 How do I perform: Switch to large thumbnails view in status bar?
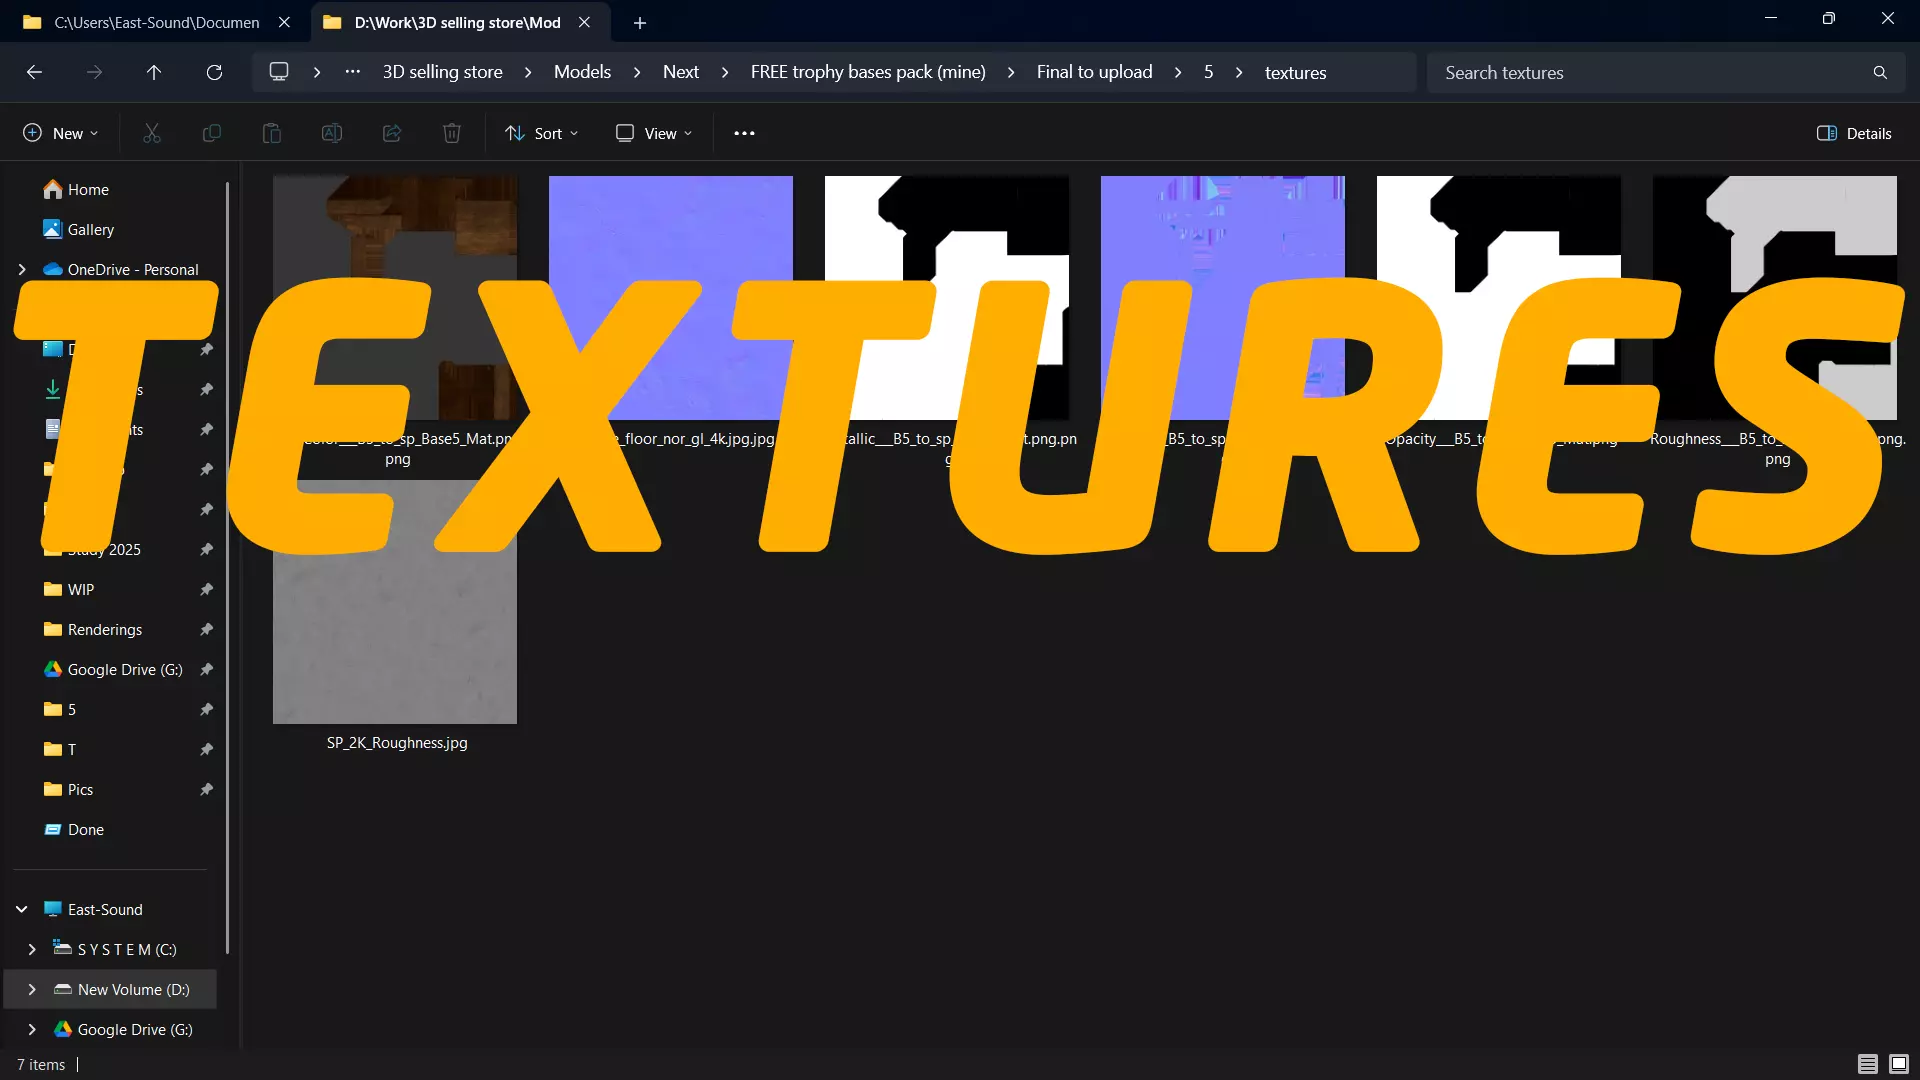coord(1899,1064)
